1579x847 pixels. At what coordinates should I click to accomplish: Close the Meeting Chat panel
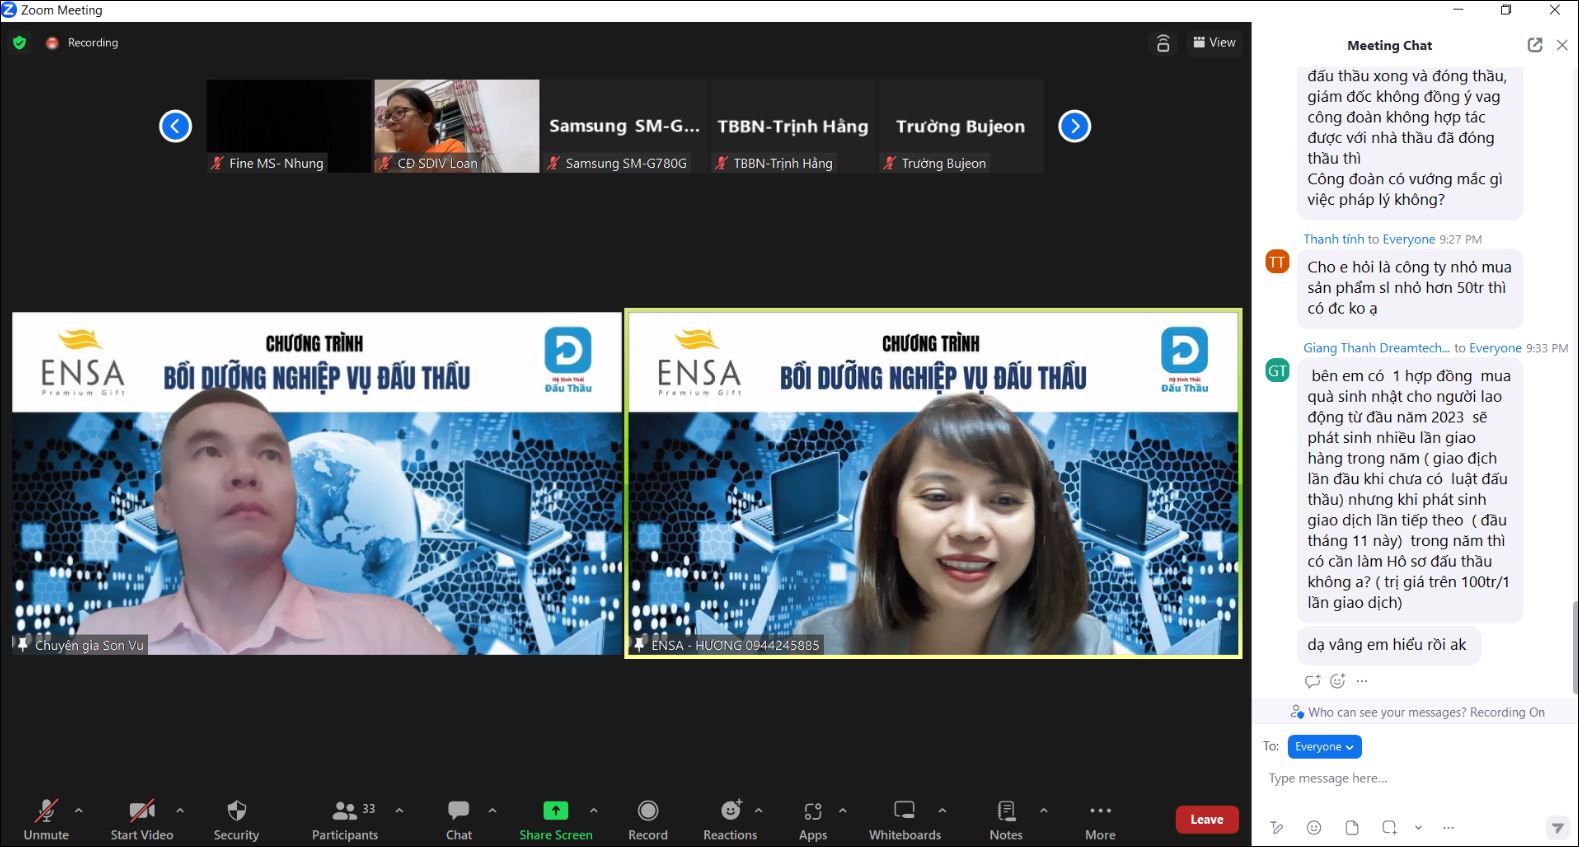pyautogui.click(x=1562, y=45)
